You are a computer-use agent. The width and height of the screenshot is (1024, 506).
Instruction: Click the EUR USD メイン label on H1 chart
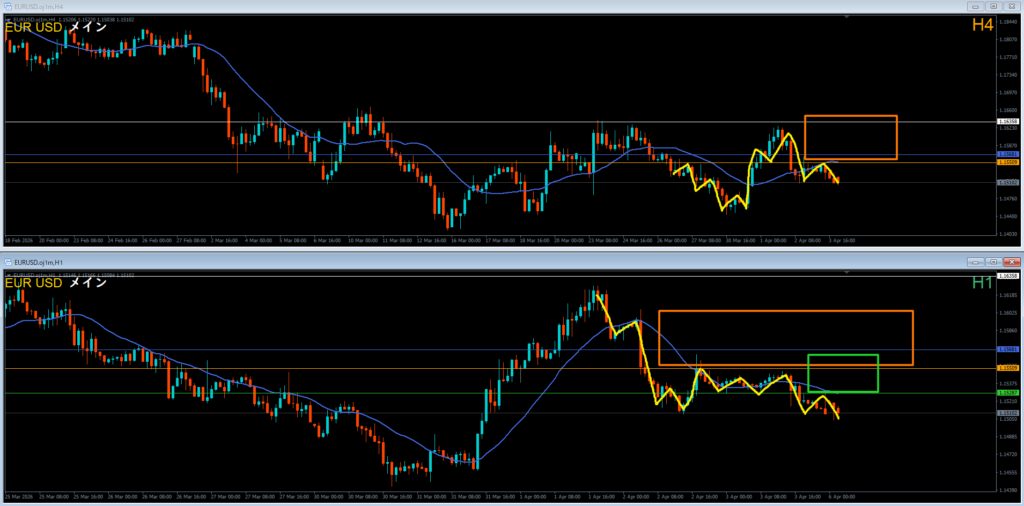[56, 283]
